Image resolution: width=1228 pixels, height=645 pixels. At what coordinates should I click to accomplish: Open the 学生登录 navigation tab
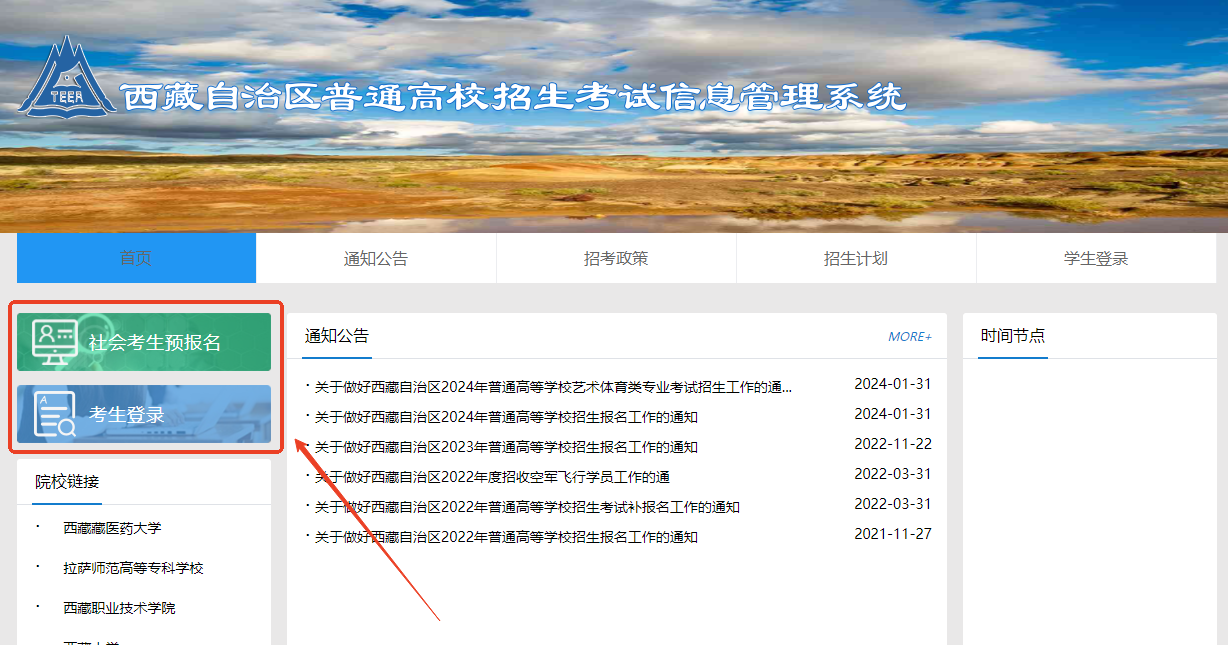tap(1096, 259)
